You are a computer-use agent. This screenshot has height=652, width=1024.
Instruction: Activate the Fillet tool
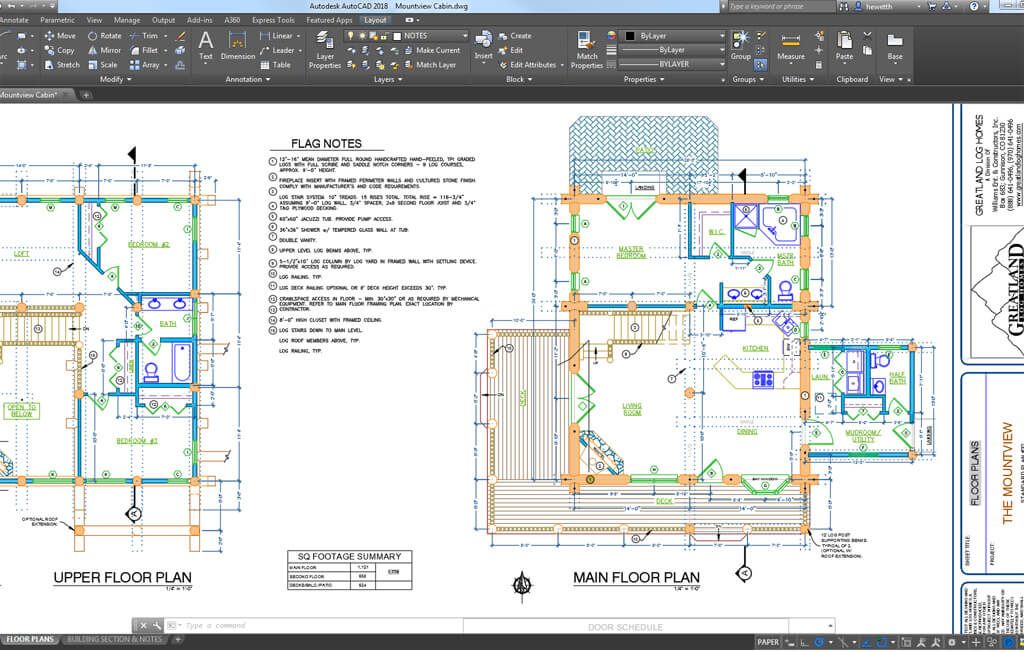click(144, 50)
